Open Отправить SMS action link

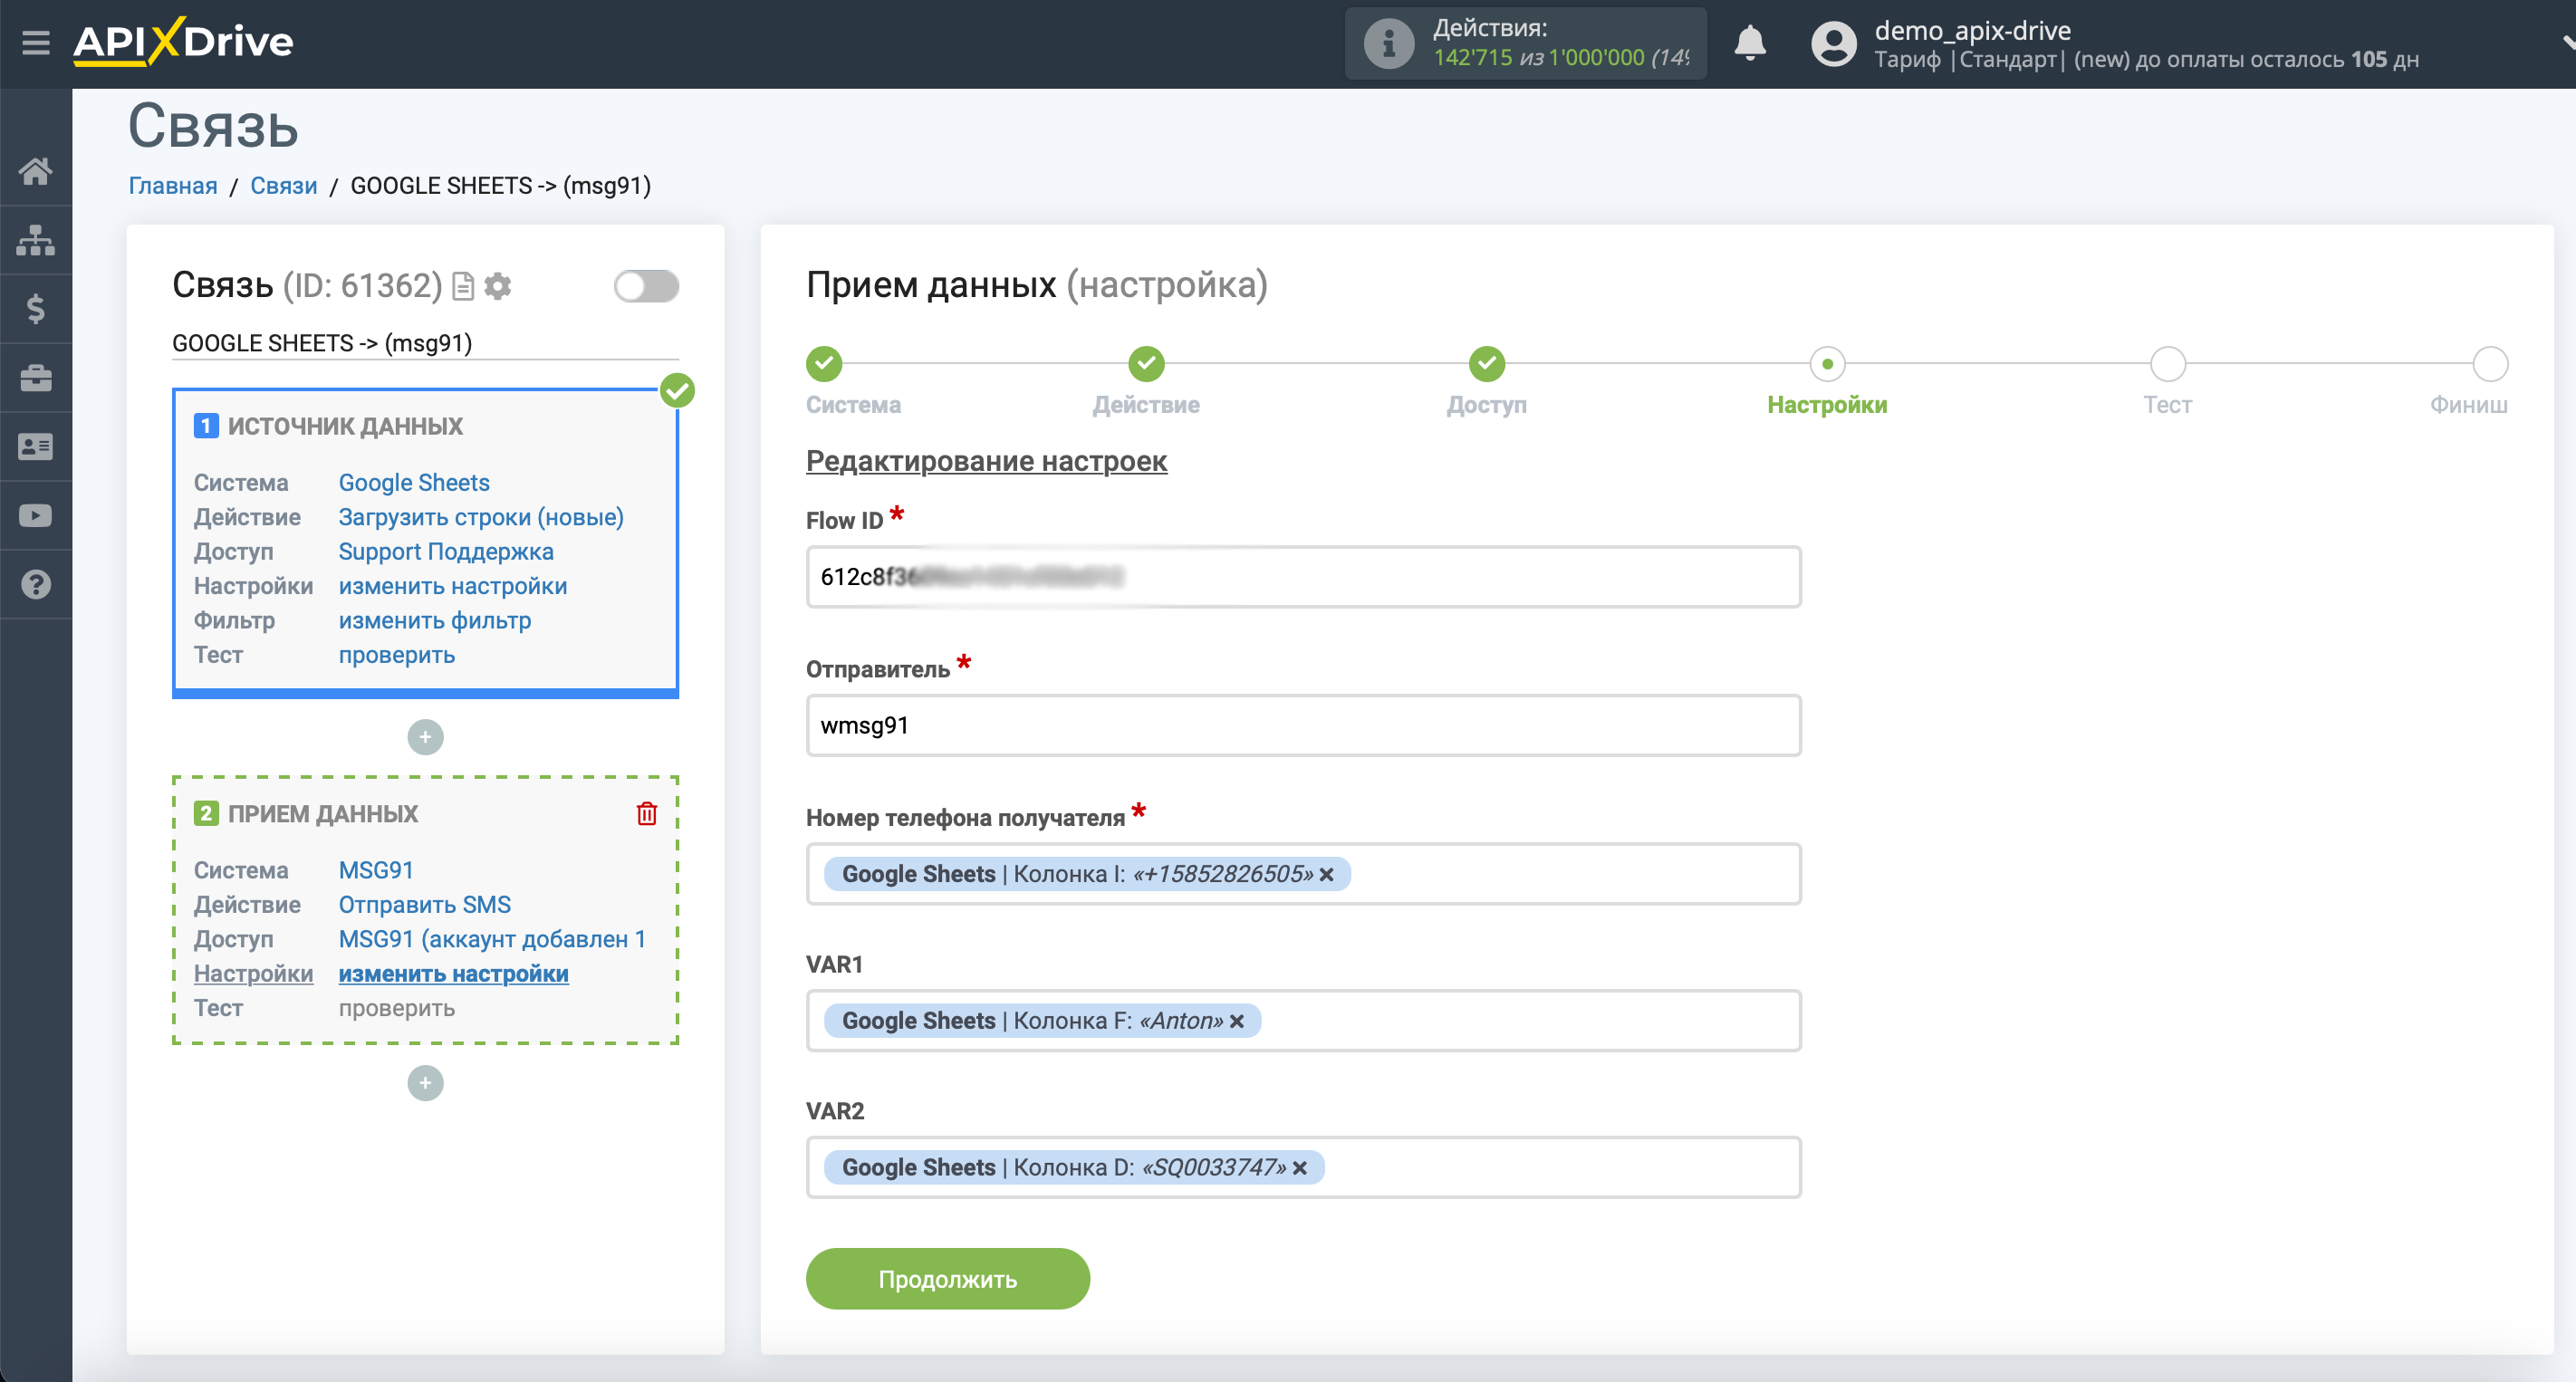point(425,905)
